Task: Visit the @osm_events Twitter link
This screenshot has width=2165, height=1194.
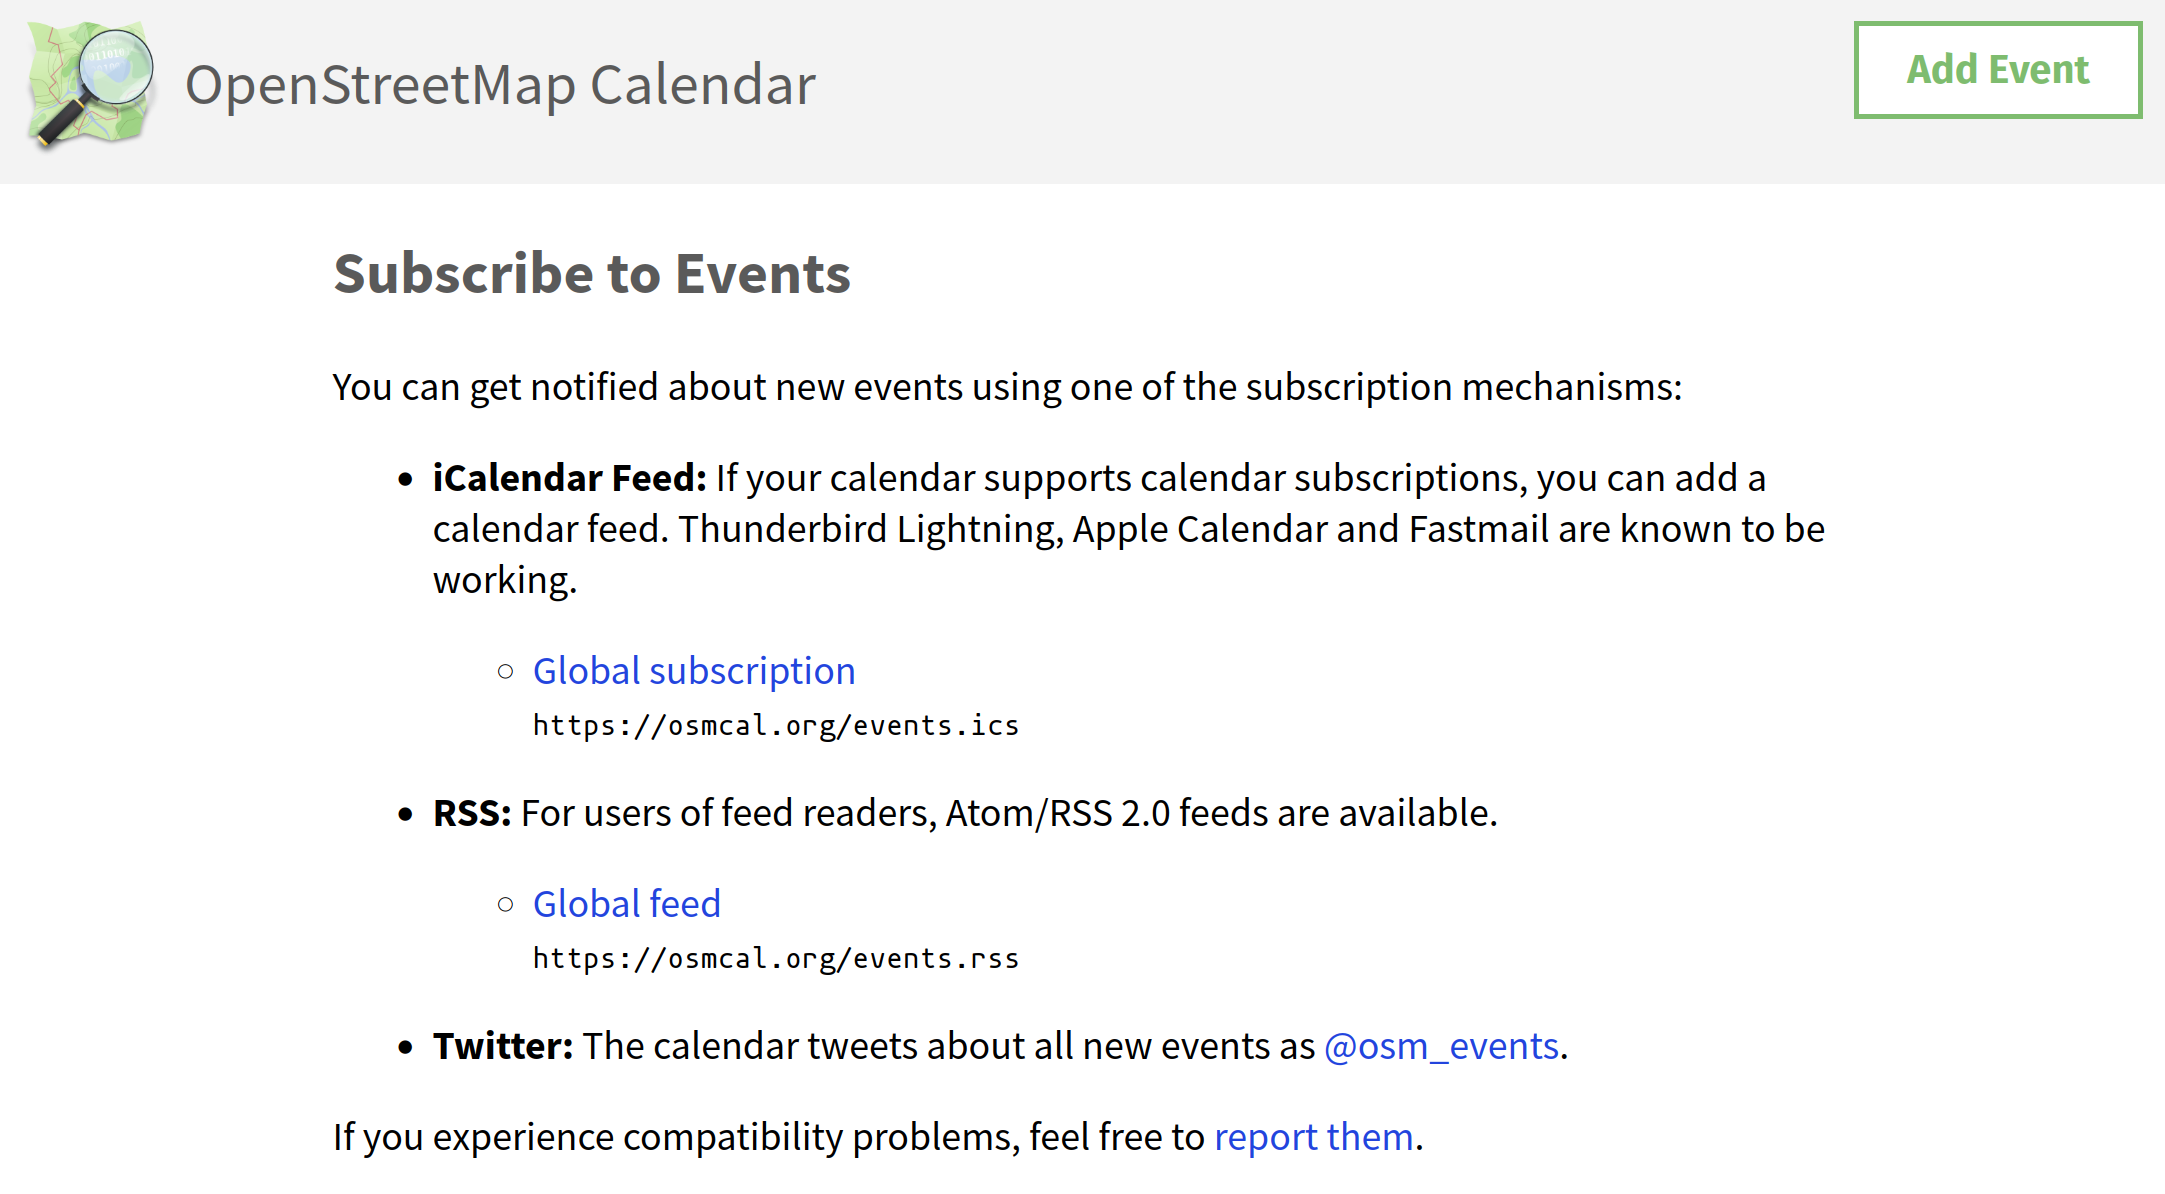Action: (1441, 1046)
